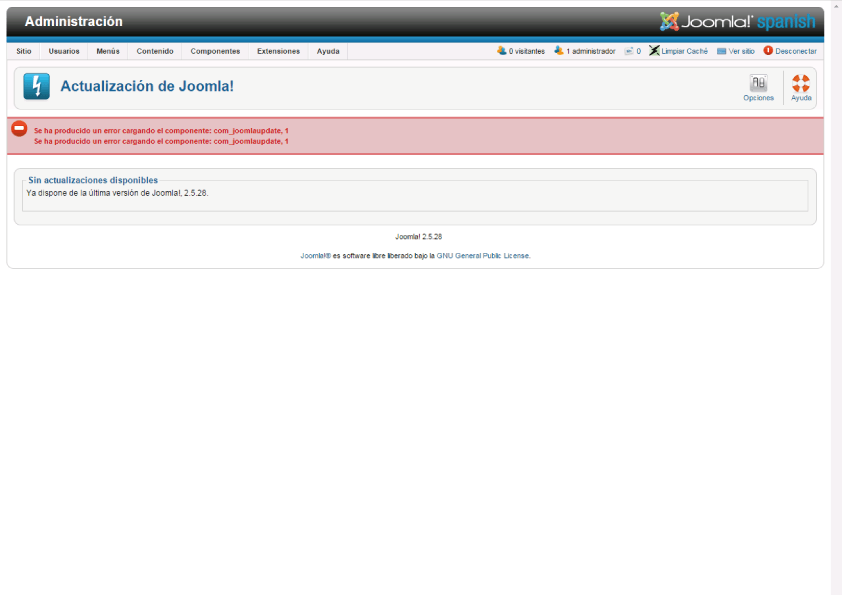
Task: Click the vertical page scrollbar
Action: tap(837, 298)
